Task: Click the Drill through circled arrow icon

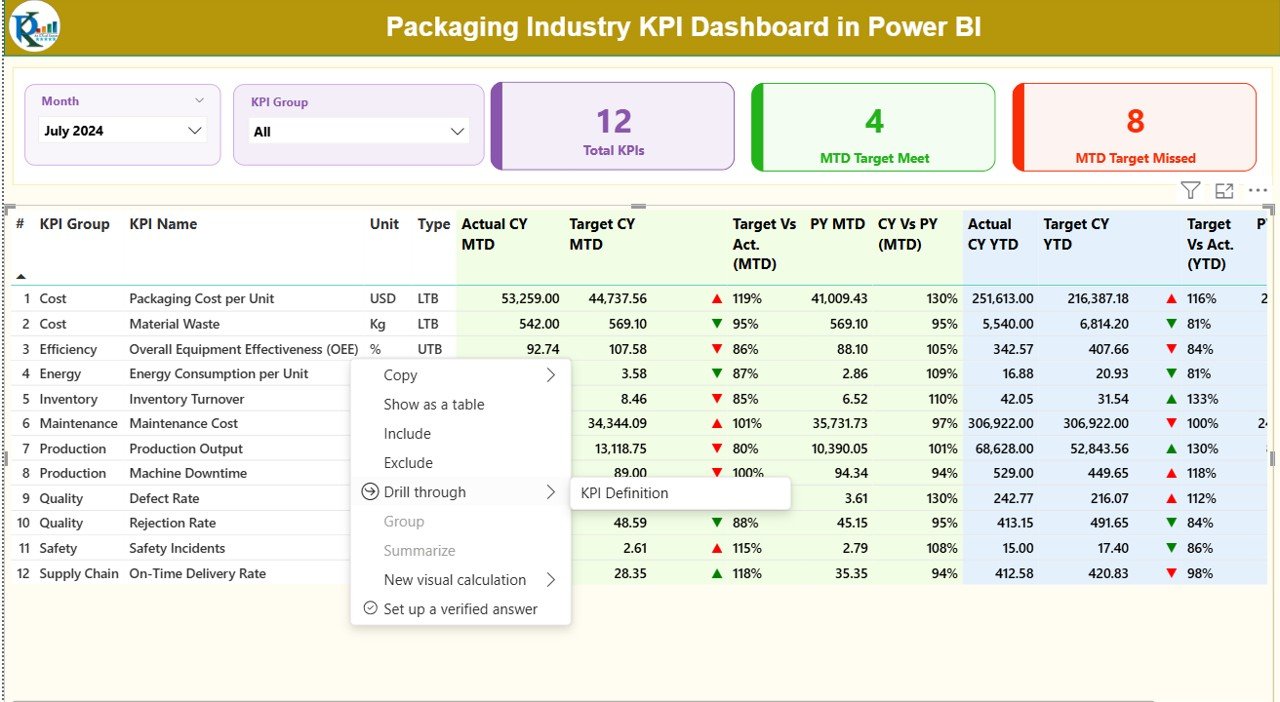Action: tap(370, 492)
